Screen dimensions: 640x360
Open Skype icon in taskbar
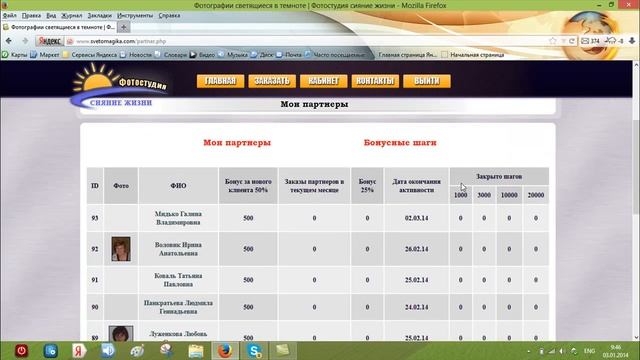254,351
